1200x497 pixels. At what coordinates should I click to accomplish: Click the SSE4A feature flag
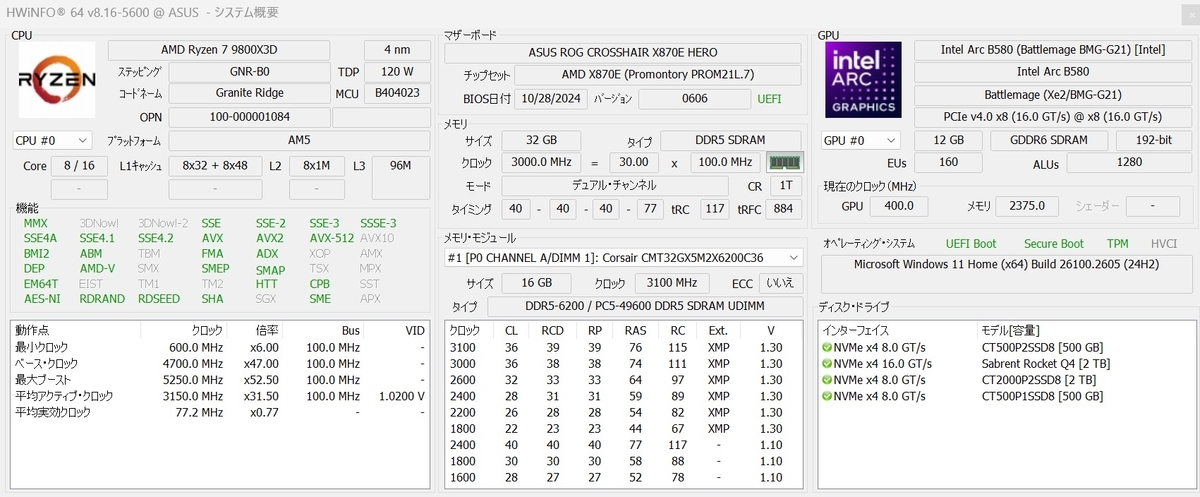tap(41, 238)
